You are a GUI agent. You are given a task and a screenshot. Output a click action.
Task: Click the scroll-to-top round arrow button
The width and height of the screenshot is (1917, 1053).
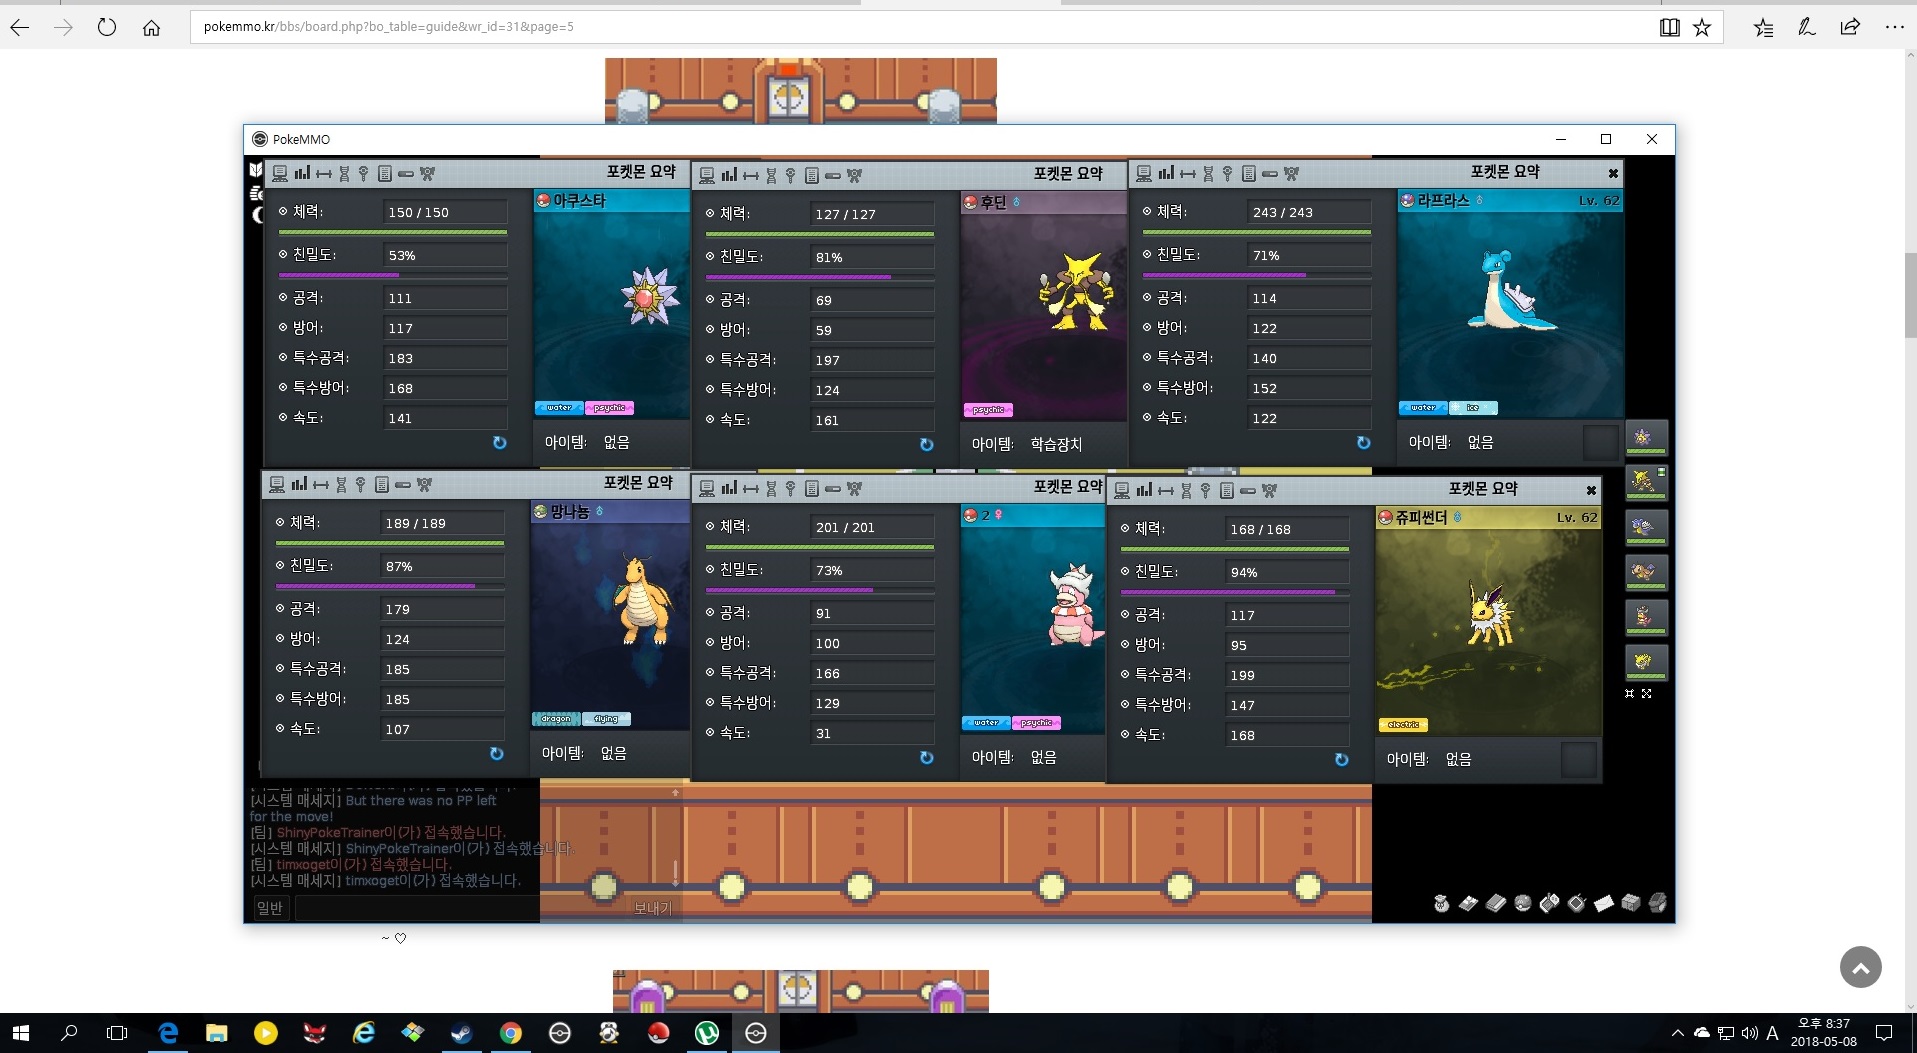1860,967
